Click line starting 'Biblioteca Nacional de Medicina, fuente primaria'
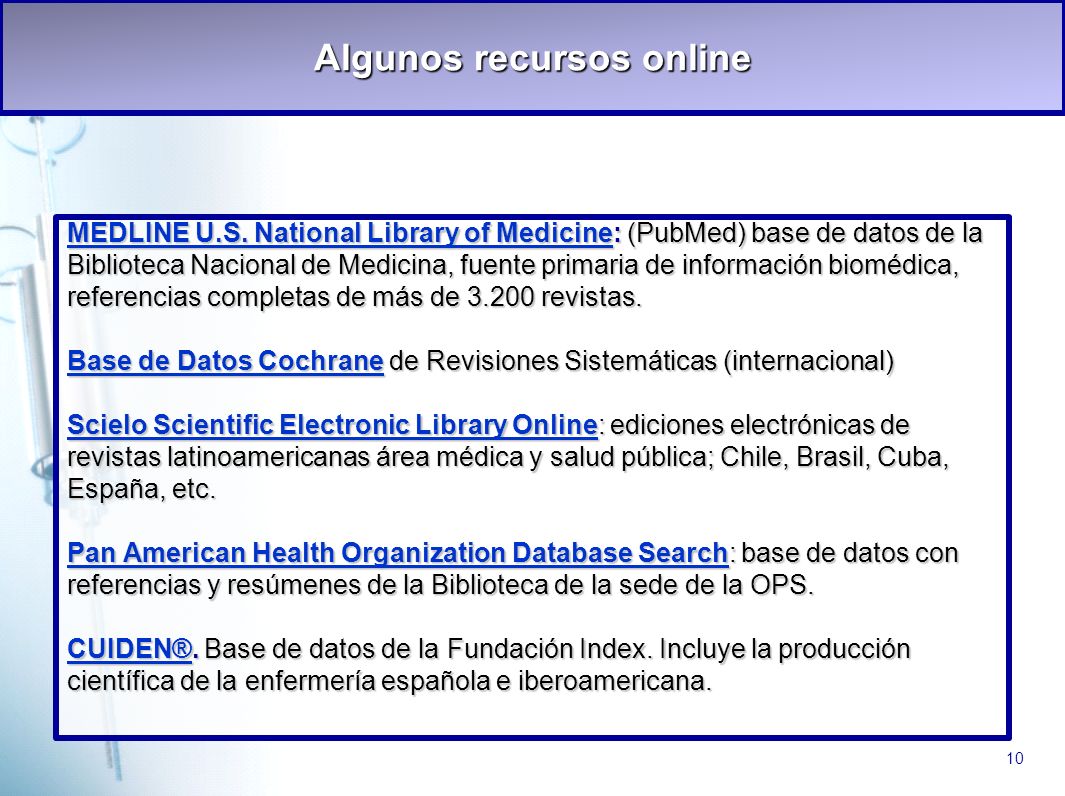 513,265
